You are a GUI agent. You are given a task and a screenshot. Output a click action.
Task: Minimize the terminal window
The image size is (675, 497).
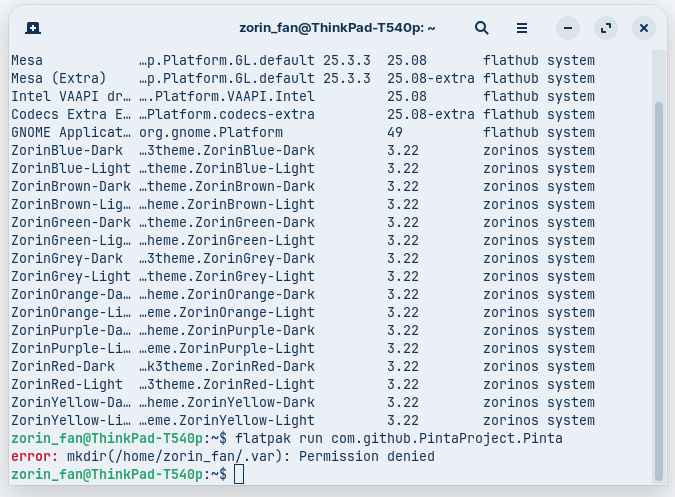568,28
